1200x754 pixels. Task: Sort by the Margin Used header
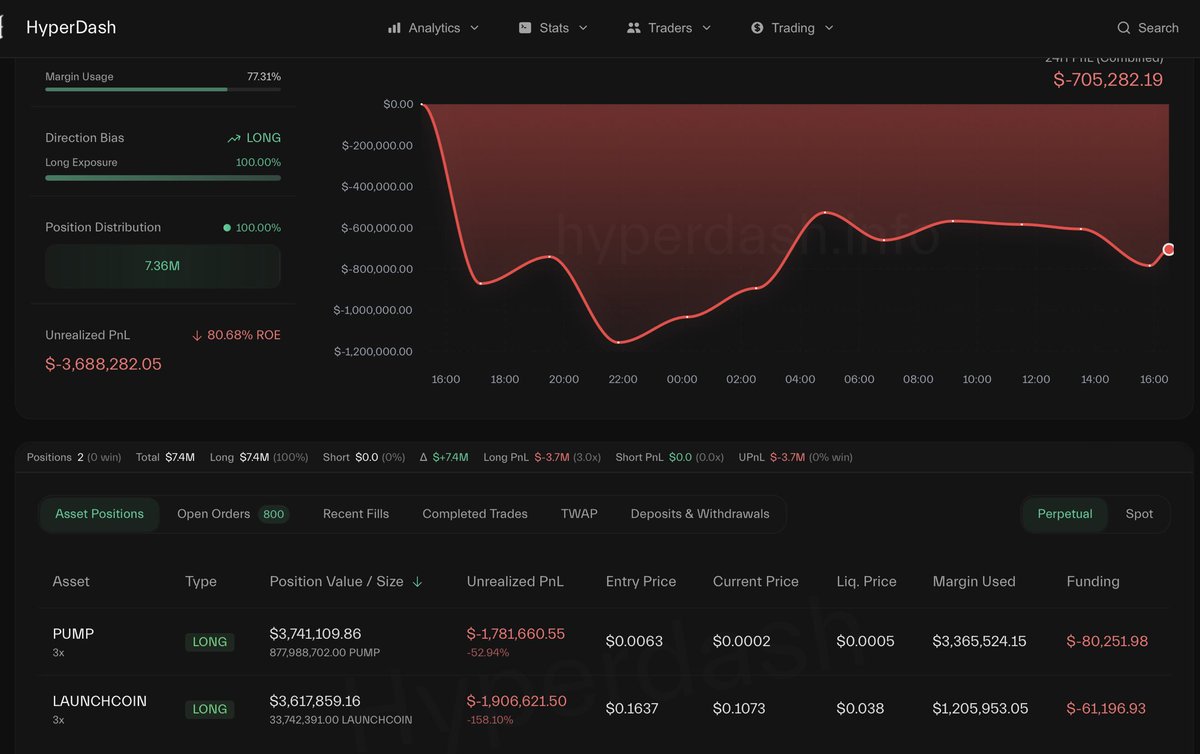click(x=974, y=581)
